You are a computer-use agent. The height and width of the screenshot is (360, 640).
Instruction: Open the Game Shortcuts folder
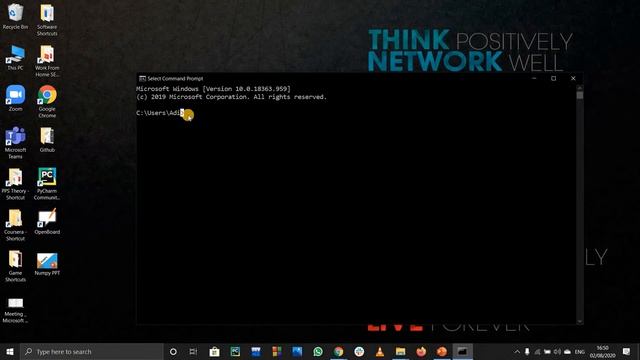click(15, 266)
